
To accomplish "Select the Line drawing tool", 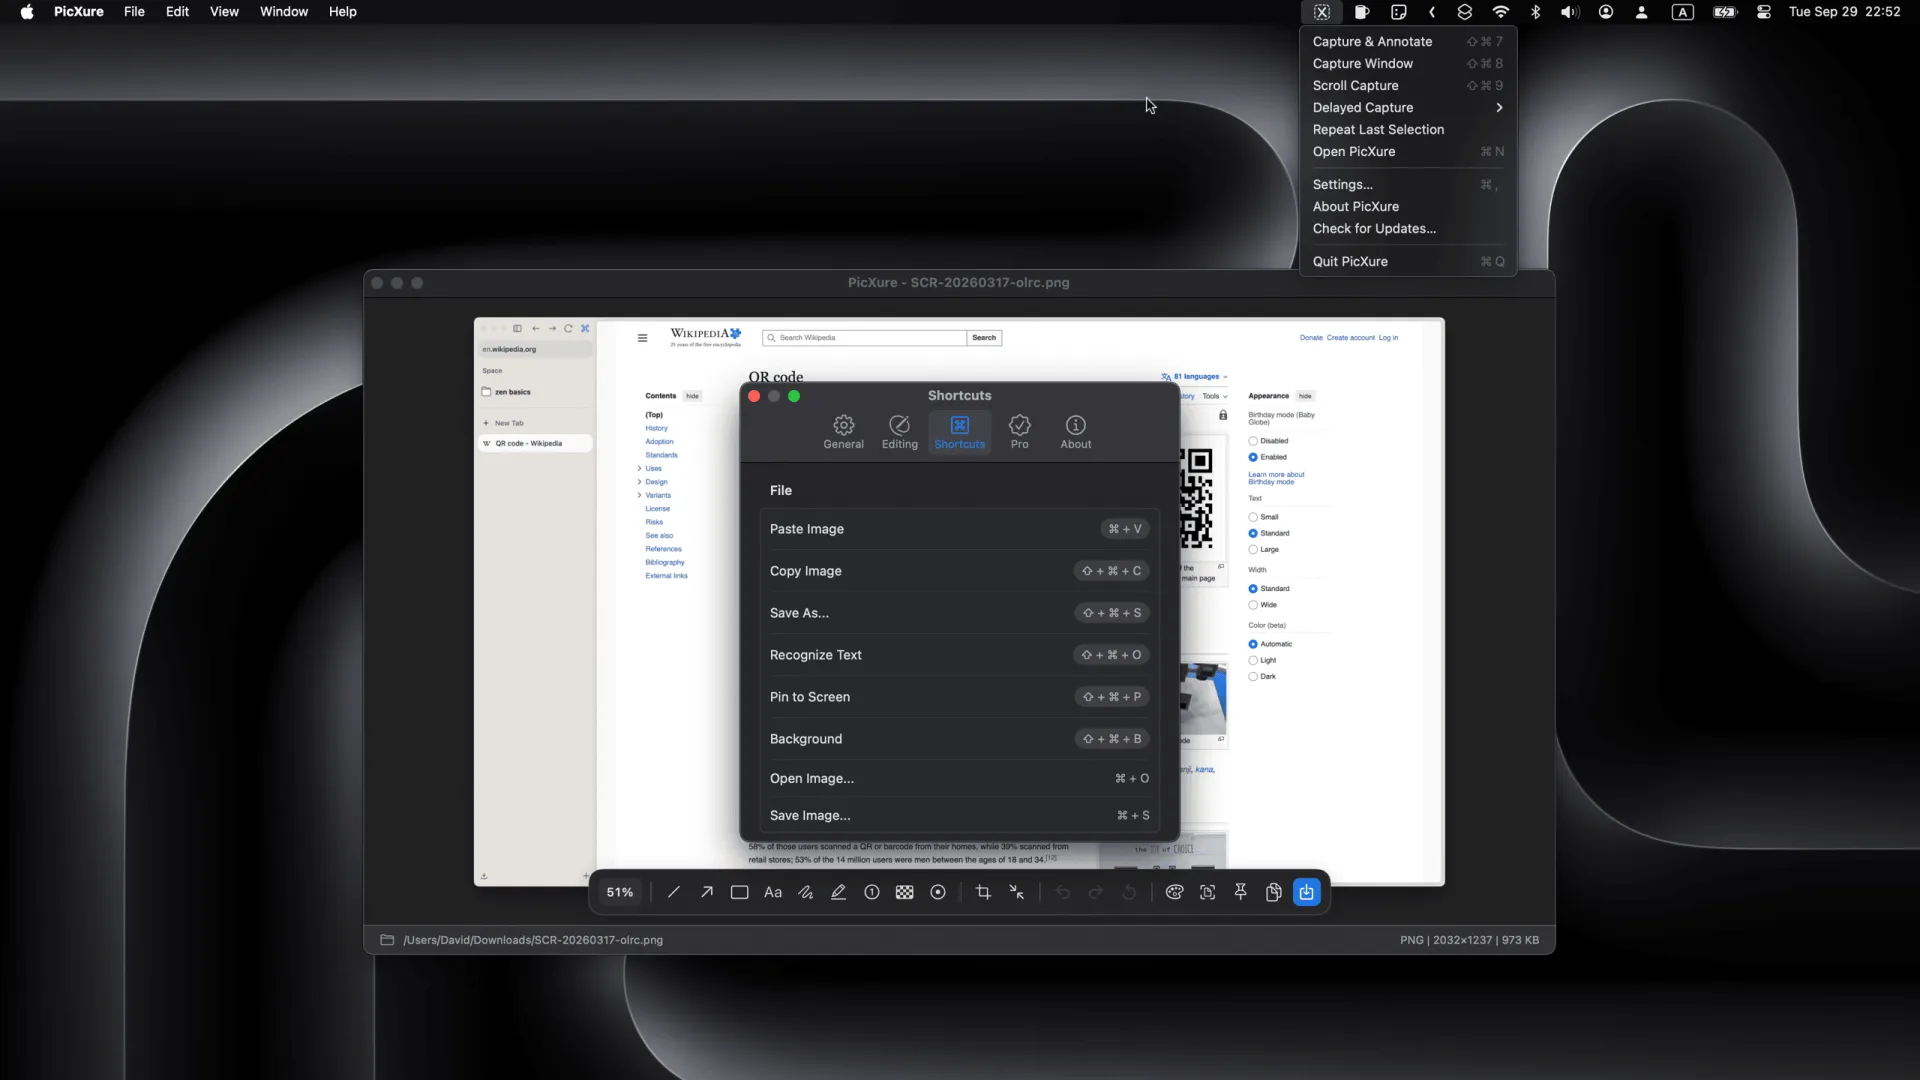I will [673, 892].
